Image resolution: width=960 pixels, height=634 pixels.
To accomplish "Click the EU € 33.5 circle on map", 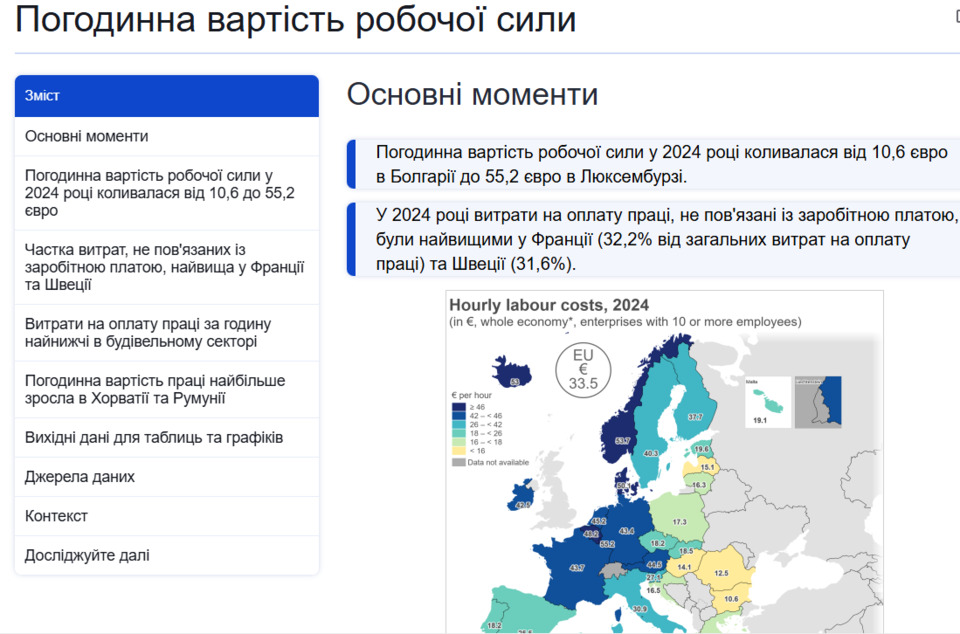I will tap(582, 369).
